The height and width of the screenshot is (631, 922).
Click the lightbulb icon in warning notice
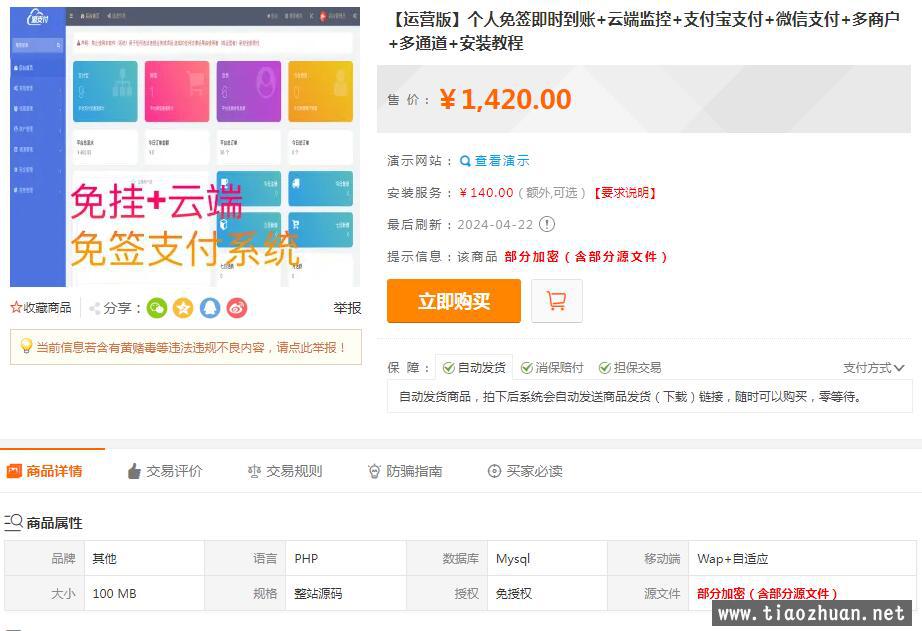[26, 346]
